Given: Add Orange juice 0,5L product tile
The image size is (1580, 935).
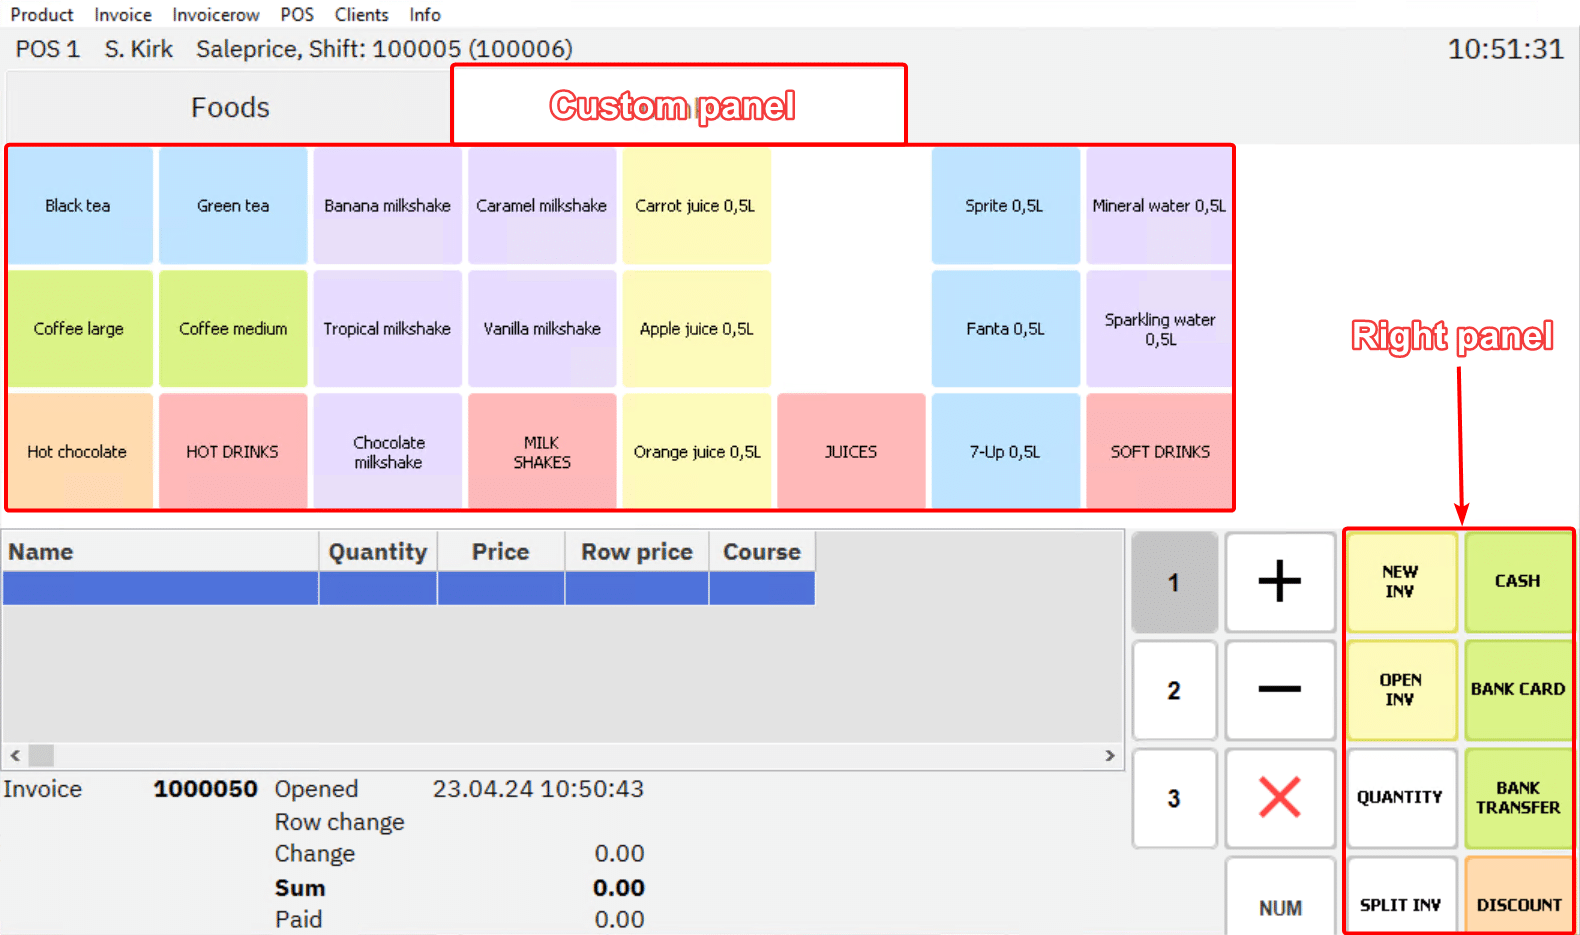Looking at the screenshot, I should pyautogui.click(x=696, y=452).
